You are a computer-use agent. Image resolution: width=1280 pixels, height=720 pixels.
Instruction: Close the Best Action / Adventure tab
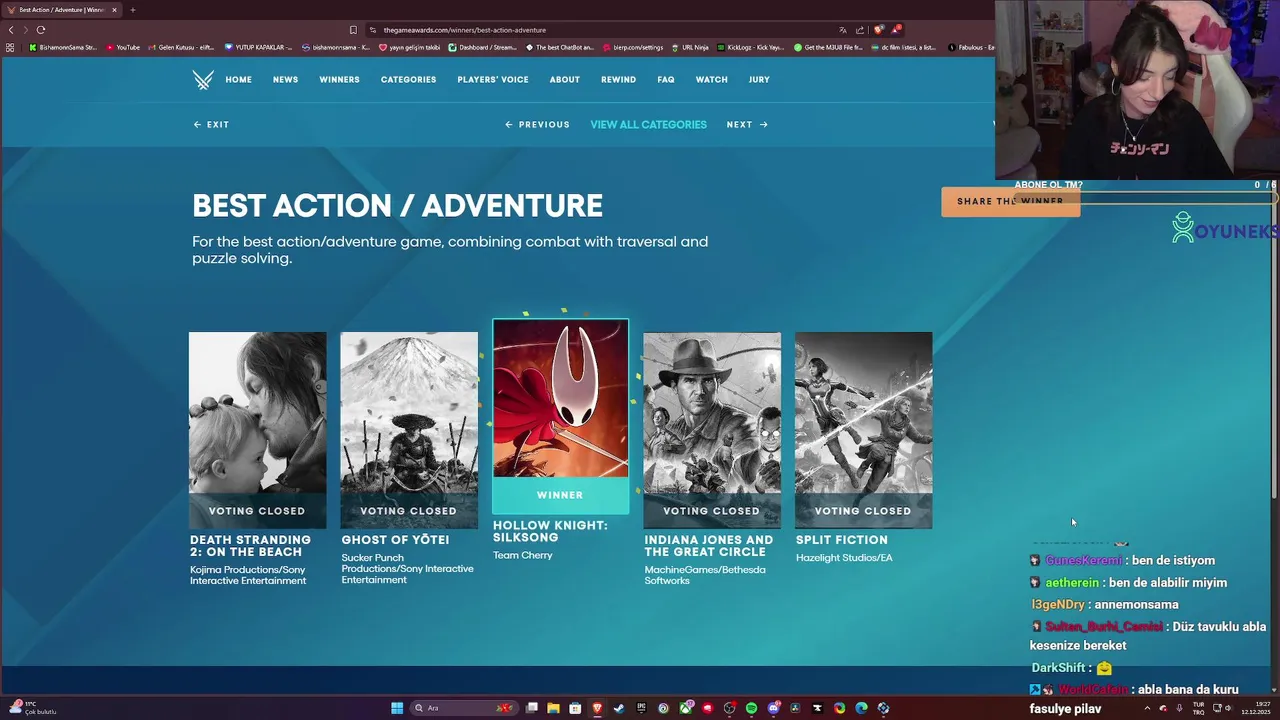click(114, 10)
